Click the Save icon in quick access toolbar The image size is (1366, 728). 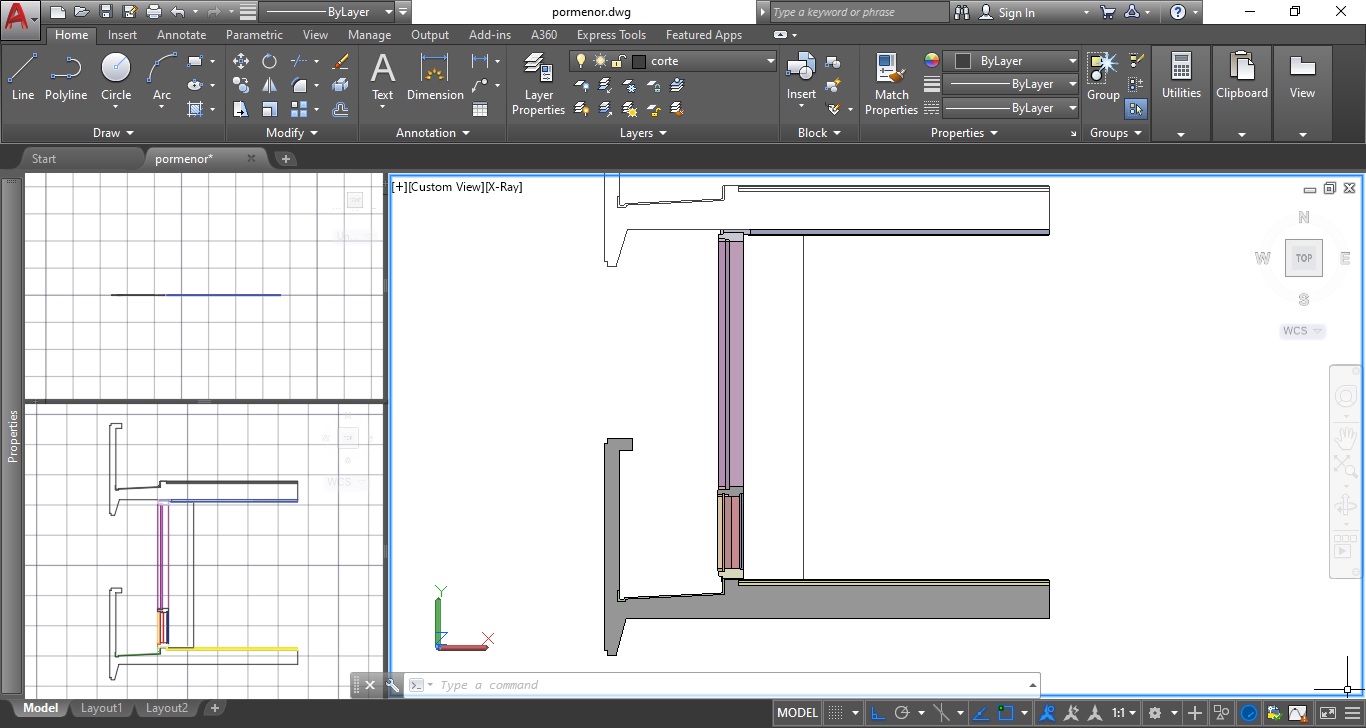[x=105, y=12]
